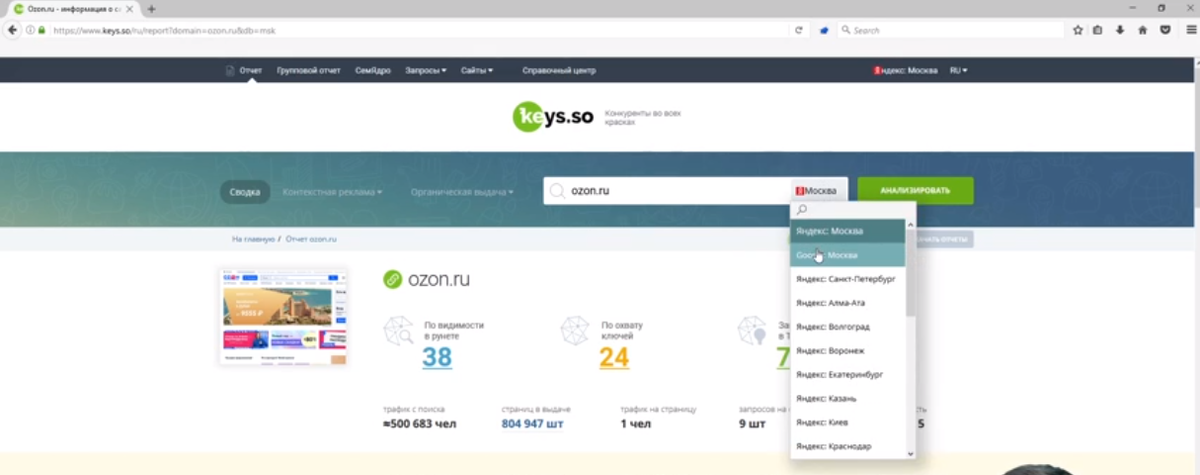Click the visibility rank number 38
This screenshot has height=475, width=1200.
click(436, 357)
